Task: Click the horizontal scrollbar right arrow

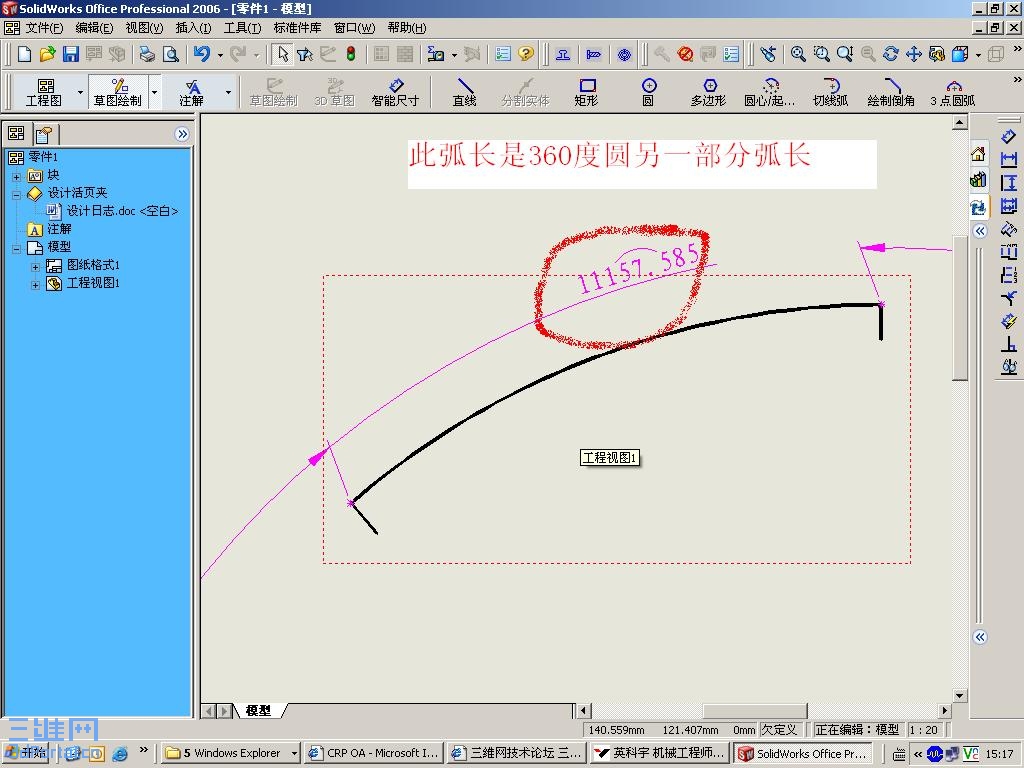Action: pyautogui.click(x=944, y=711)
